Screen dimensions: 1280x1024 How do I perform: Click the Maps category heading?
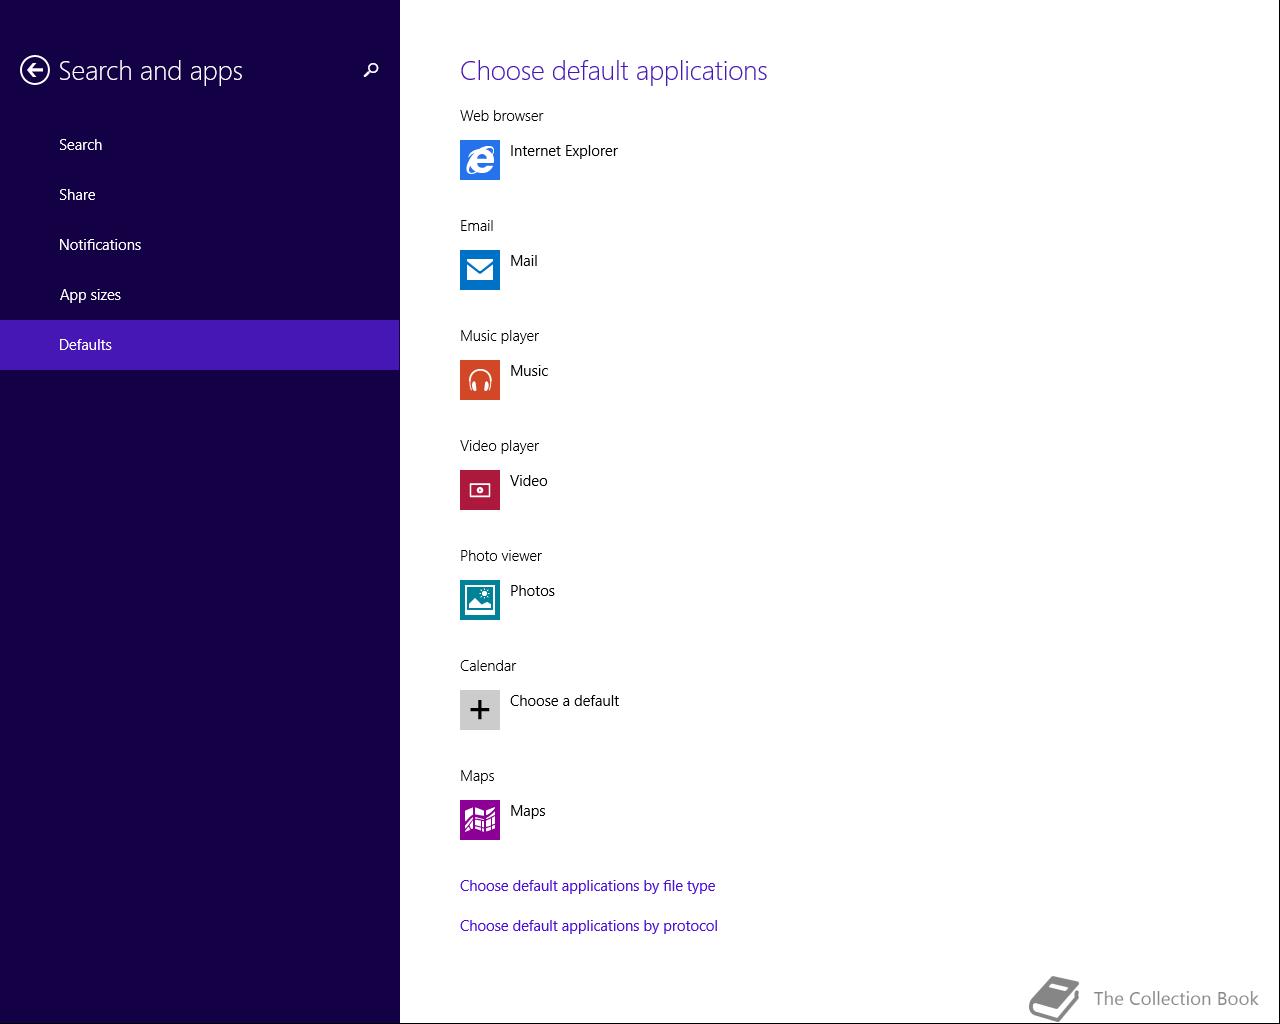click(x=477, y=776)
